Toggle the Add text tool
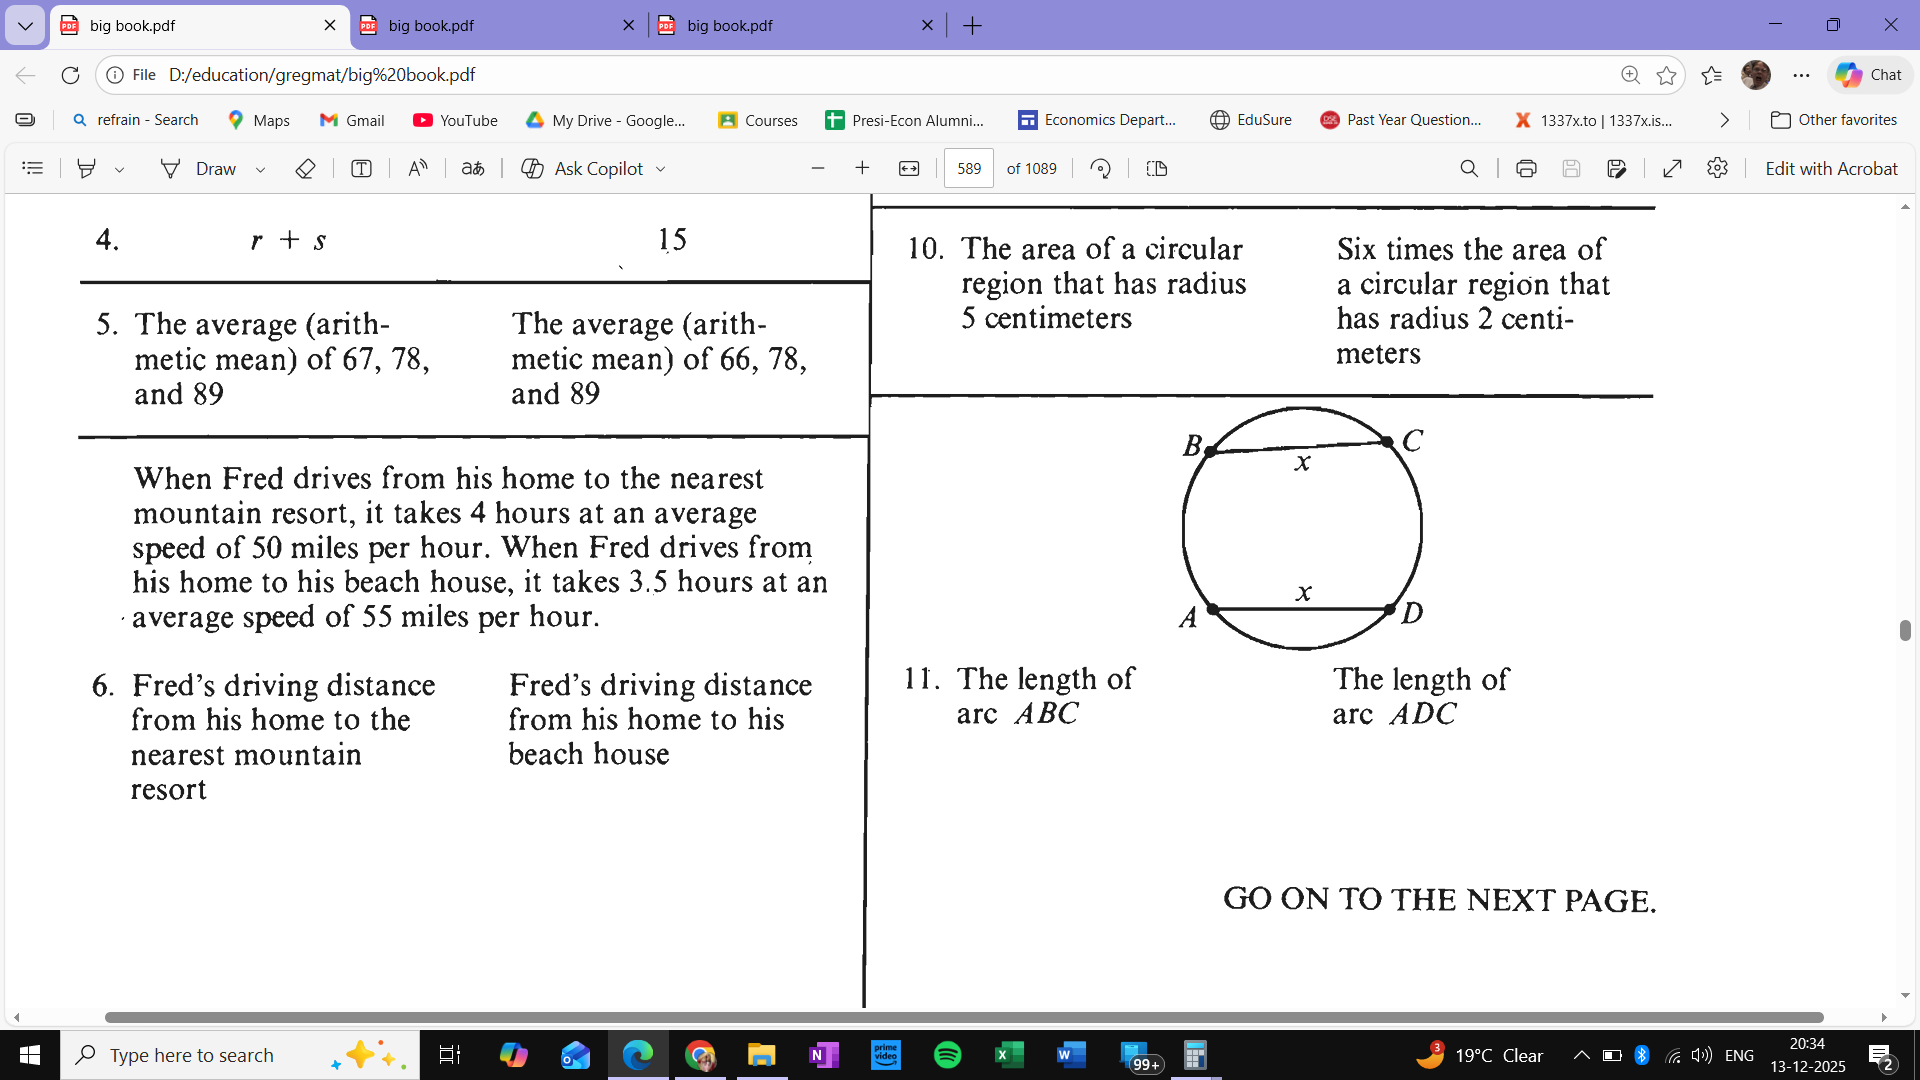The image size is (1920, 1080). (x=361, y=169)
